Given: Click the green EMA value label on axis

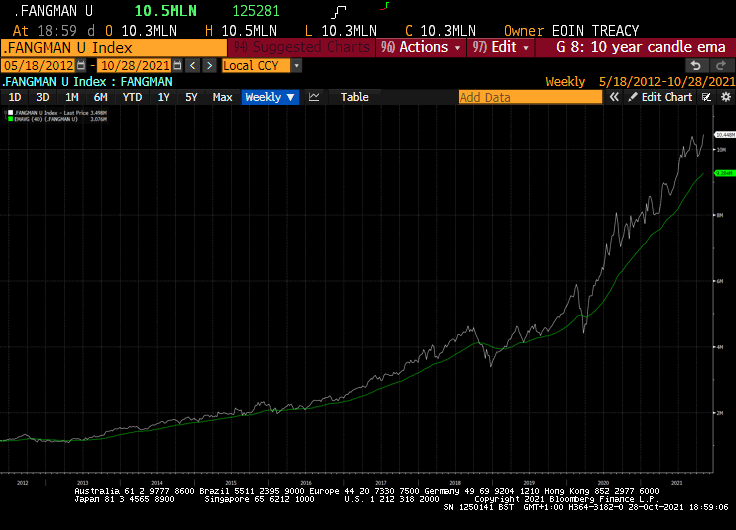Looking at the screenshot, I should 724,173.
